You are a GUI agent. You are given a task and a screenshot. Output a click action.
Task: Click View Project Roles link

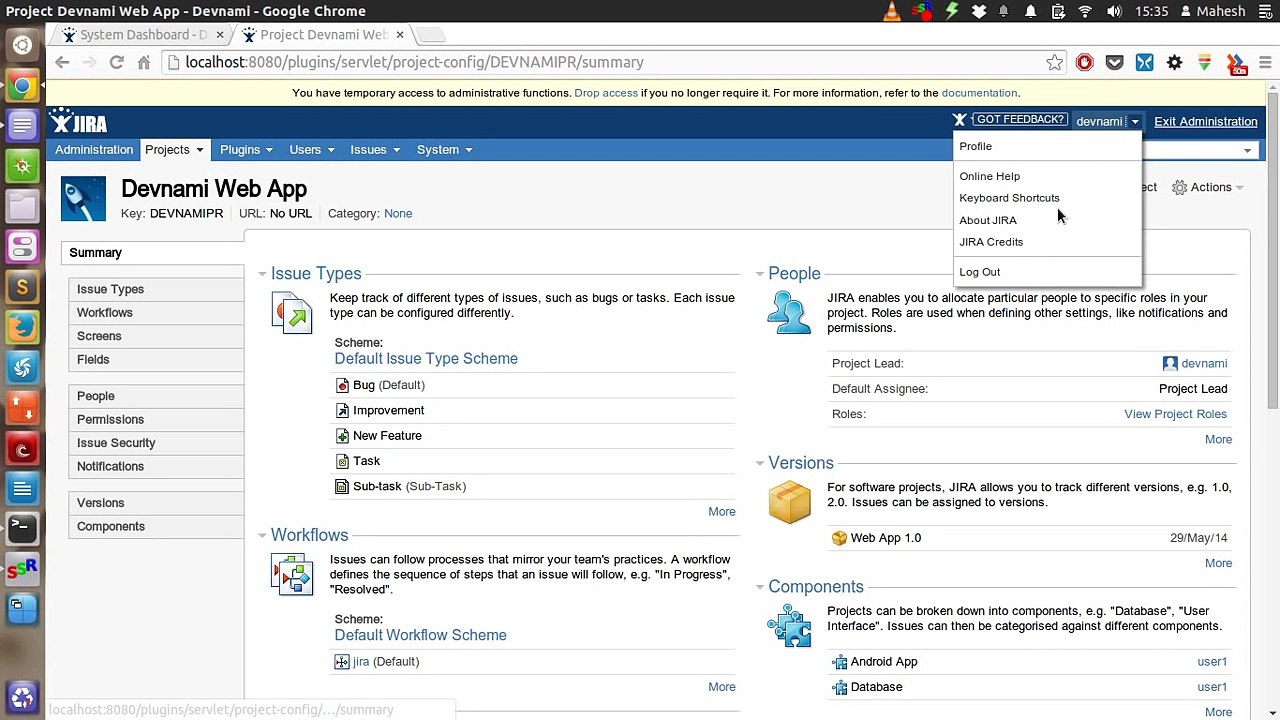[1175, 414]
